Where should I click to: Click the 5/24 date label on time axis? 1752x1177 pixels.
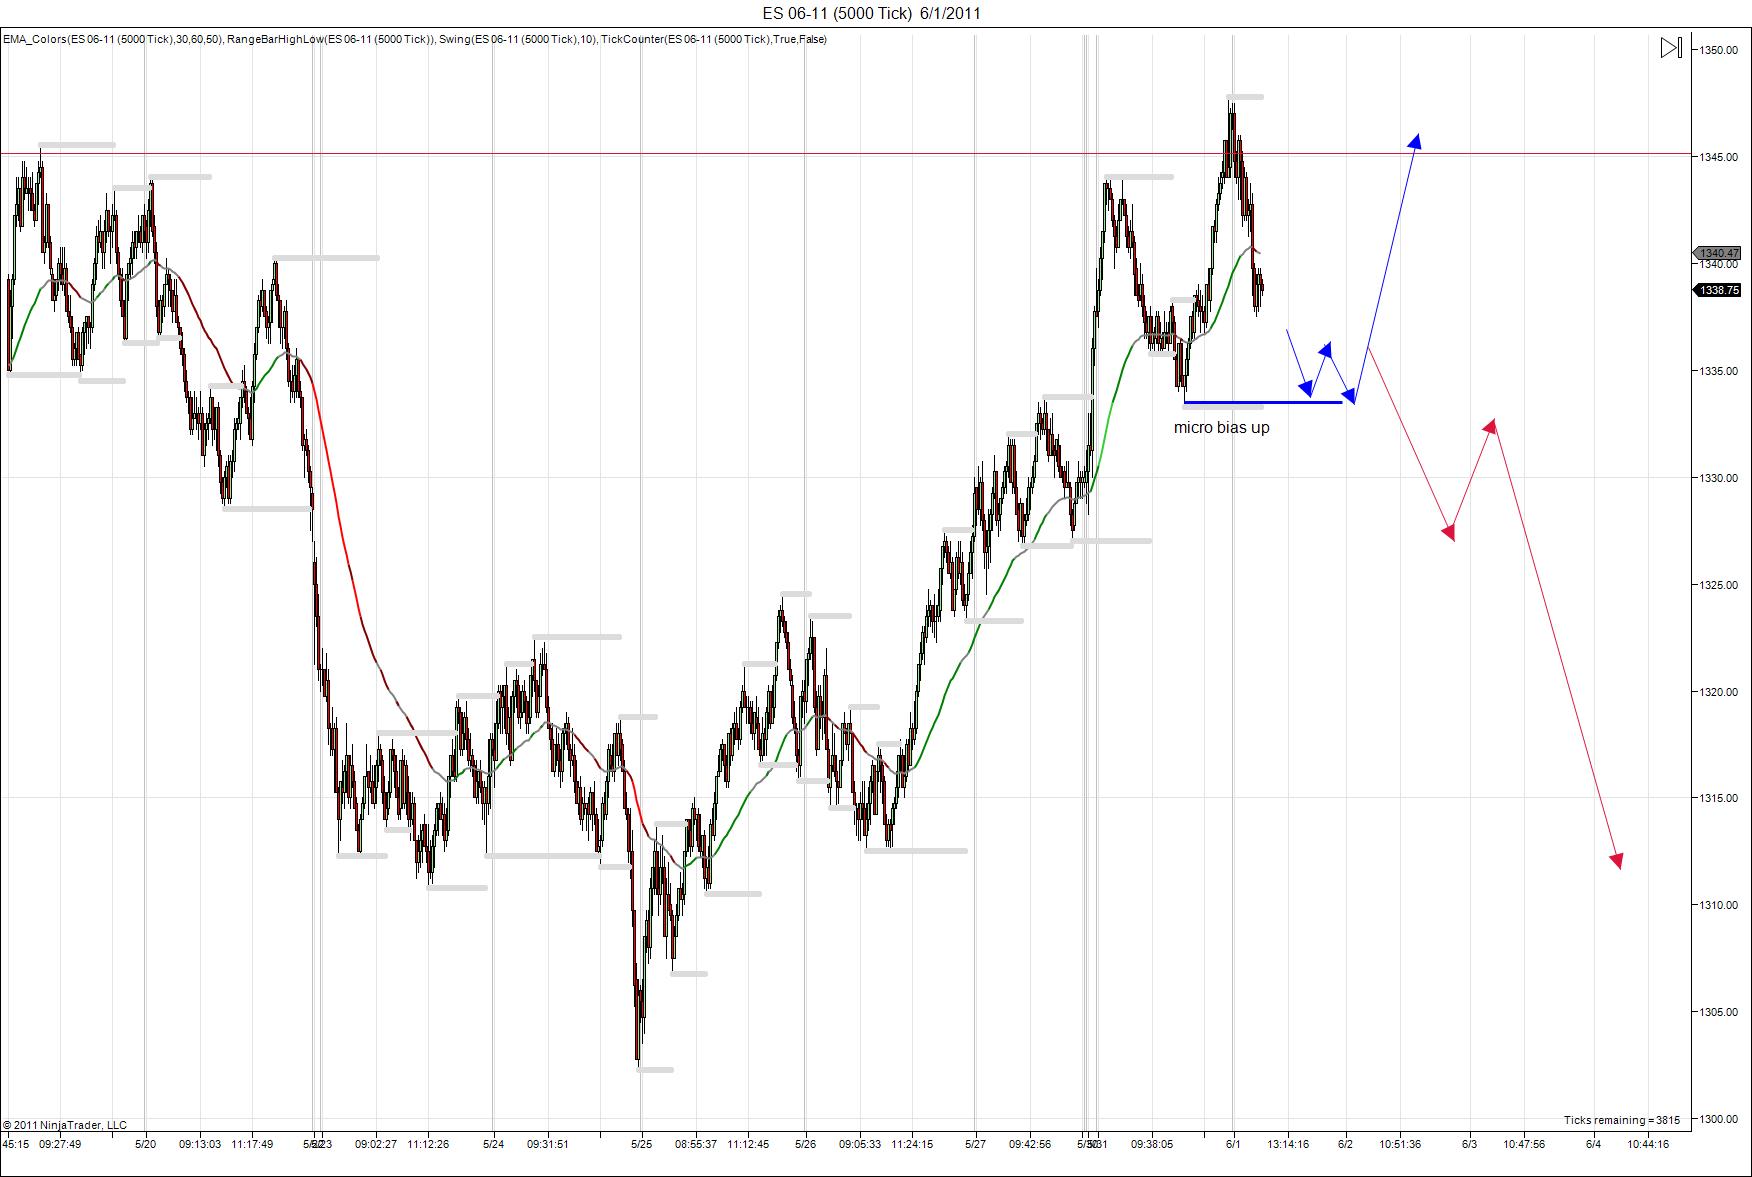coord(494,1144)
